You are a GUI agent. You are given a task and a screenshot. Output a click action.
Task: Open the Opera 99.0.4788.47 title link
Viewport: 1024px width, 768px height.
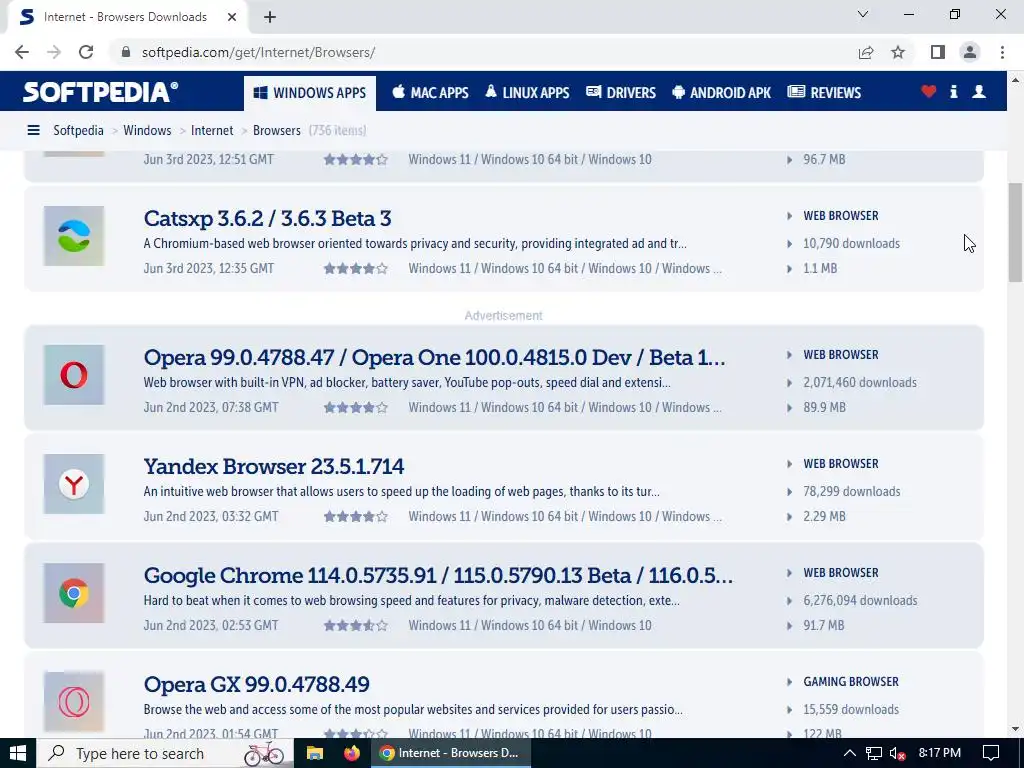pyautogui.click(x=434, y=358)
